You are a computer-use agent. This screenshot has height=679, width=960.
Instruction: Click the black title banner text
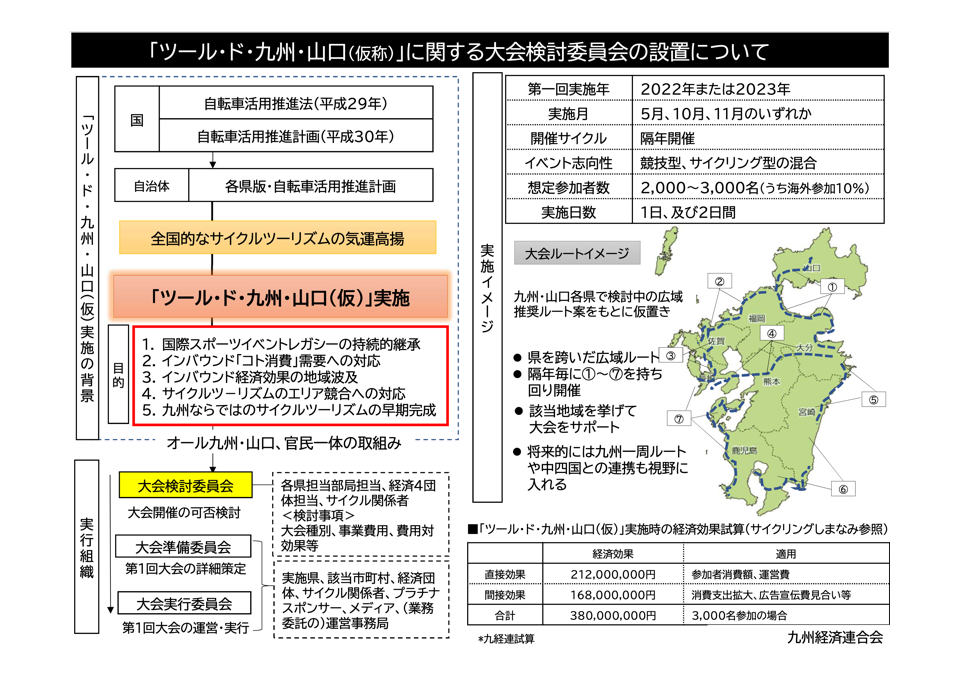(x=458, y=51)
